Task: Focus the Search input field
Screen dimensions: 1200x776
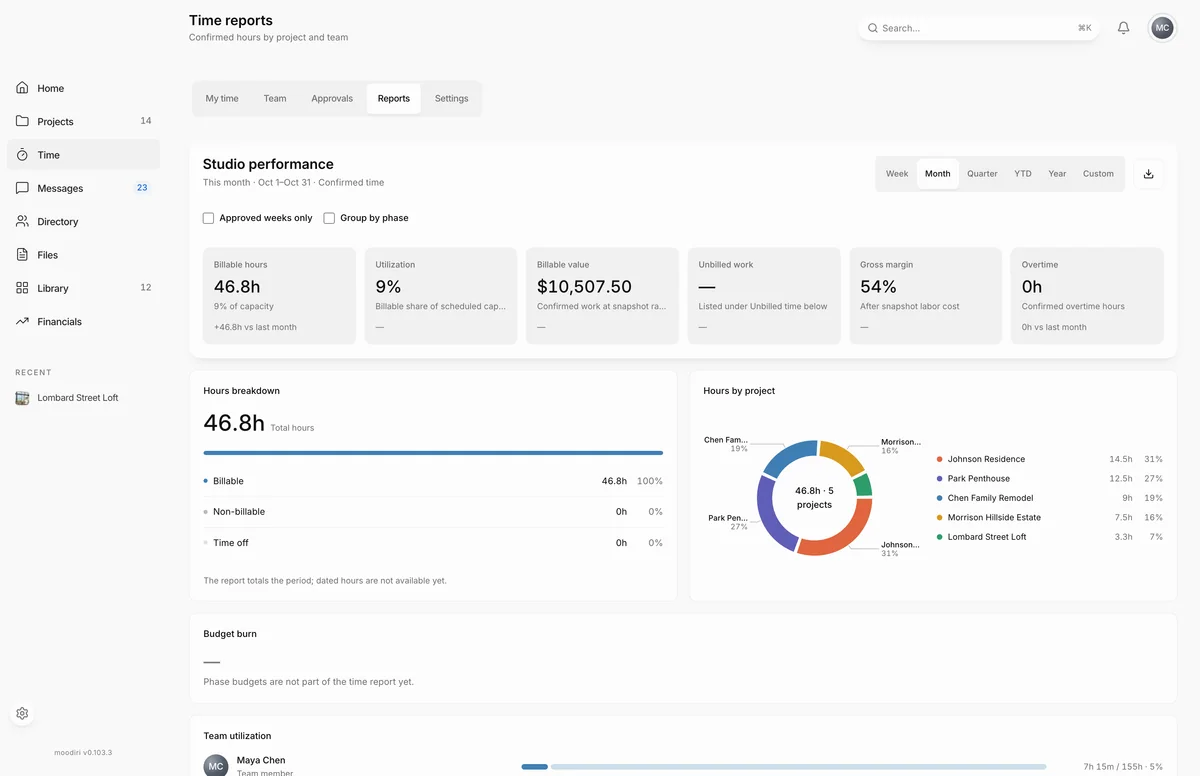Action: [x=978, y=28]
